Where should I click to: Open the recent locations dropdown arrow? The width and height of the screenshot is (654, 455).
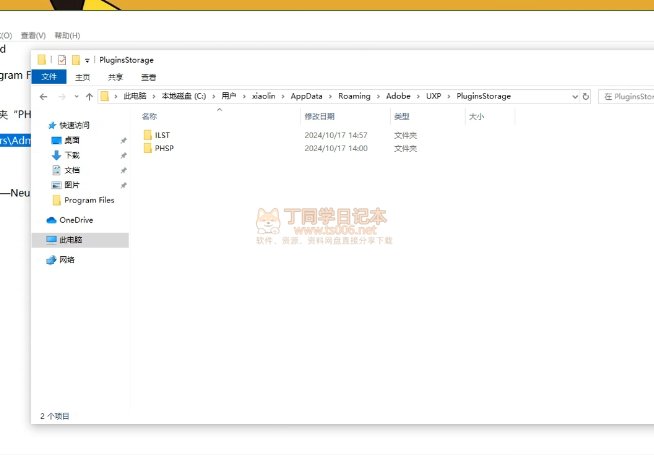(x=76, y=96)
